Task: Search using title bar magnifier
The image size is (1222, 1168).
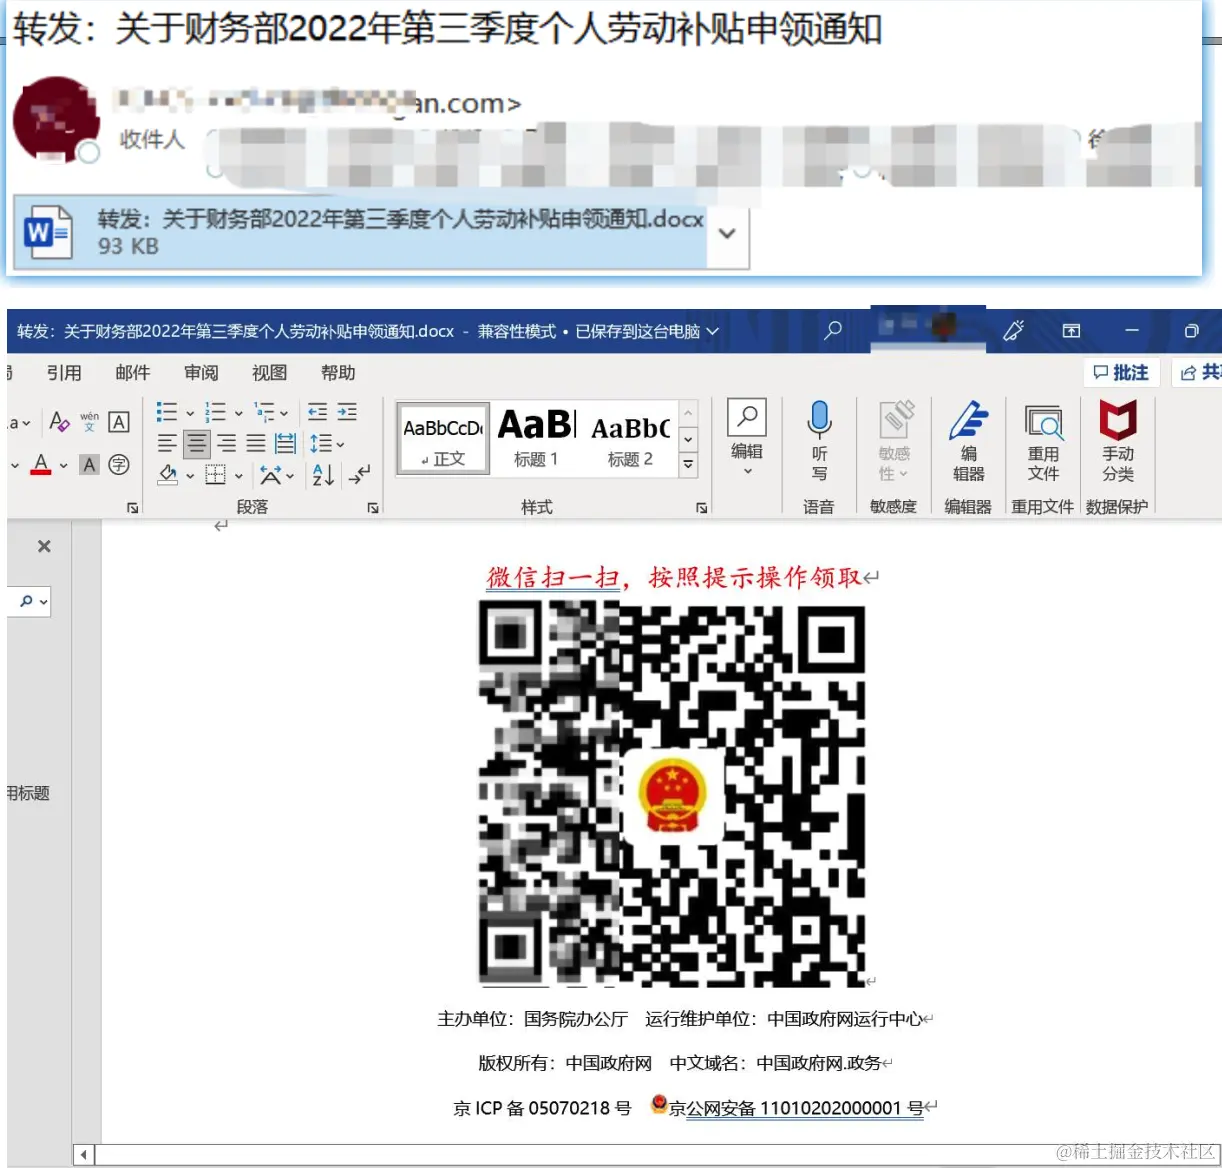Action: click(832, 330)
